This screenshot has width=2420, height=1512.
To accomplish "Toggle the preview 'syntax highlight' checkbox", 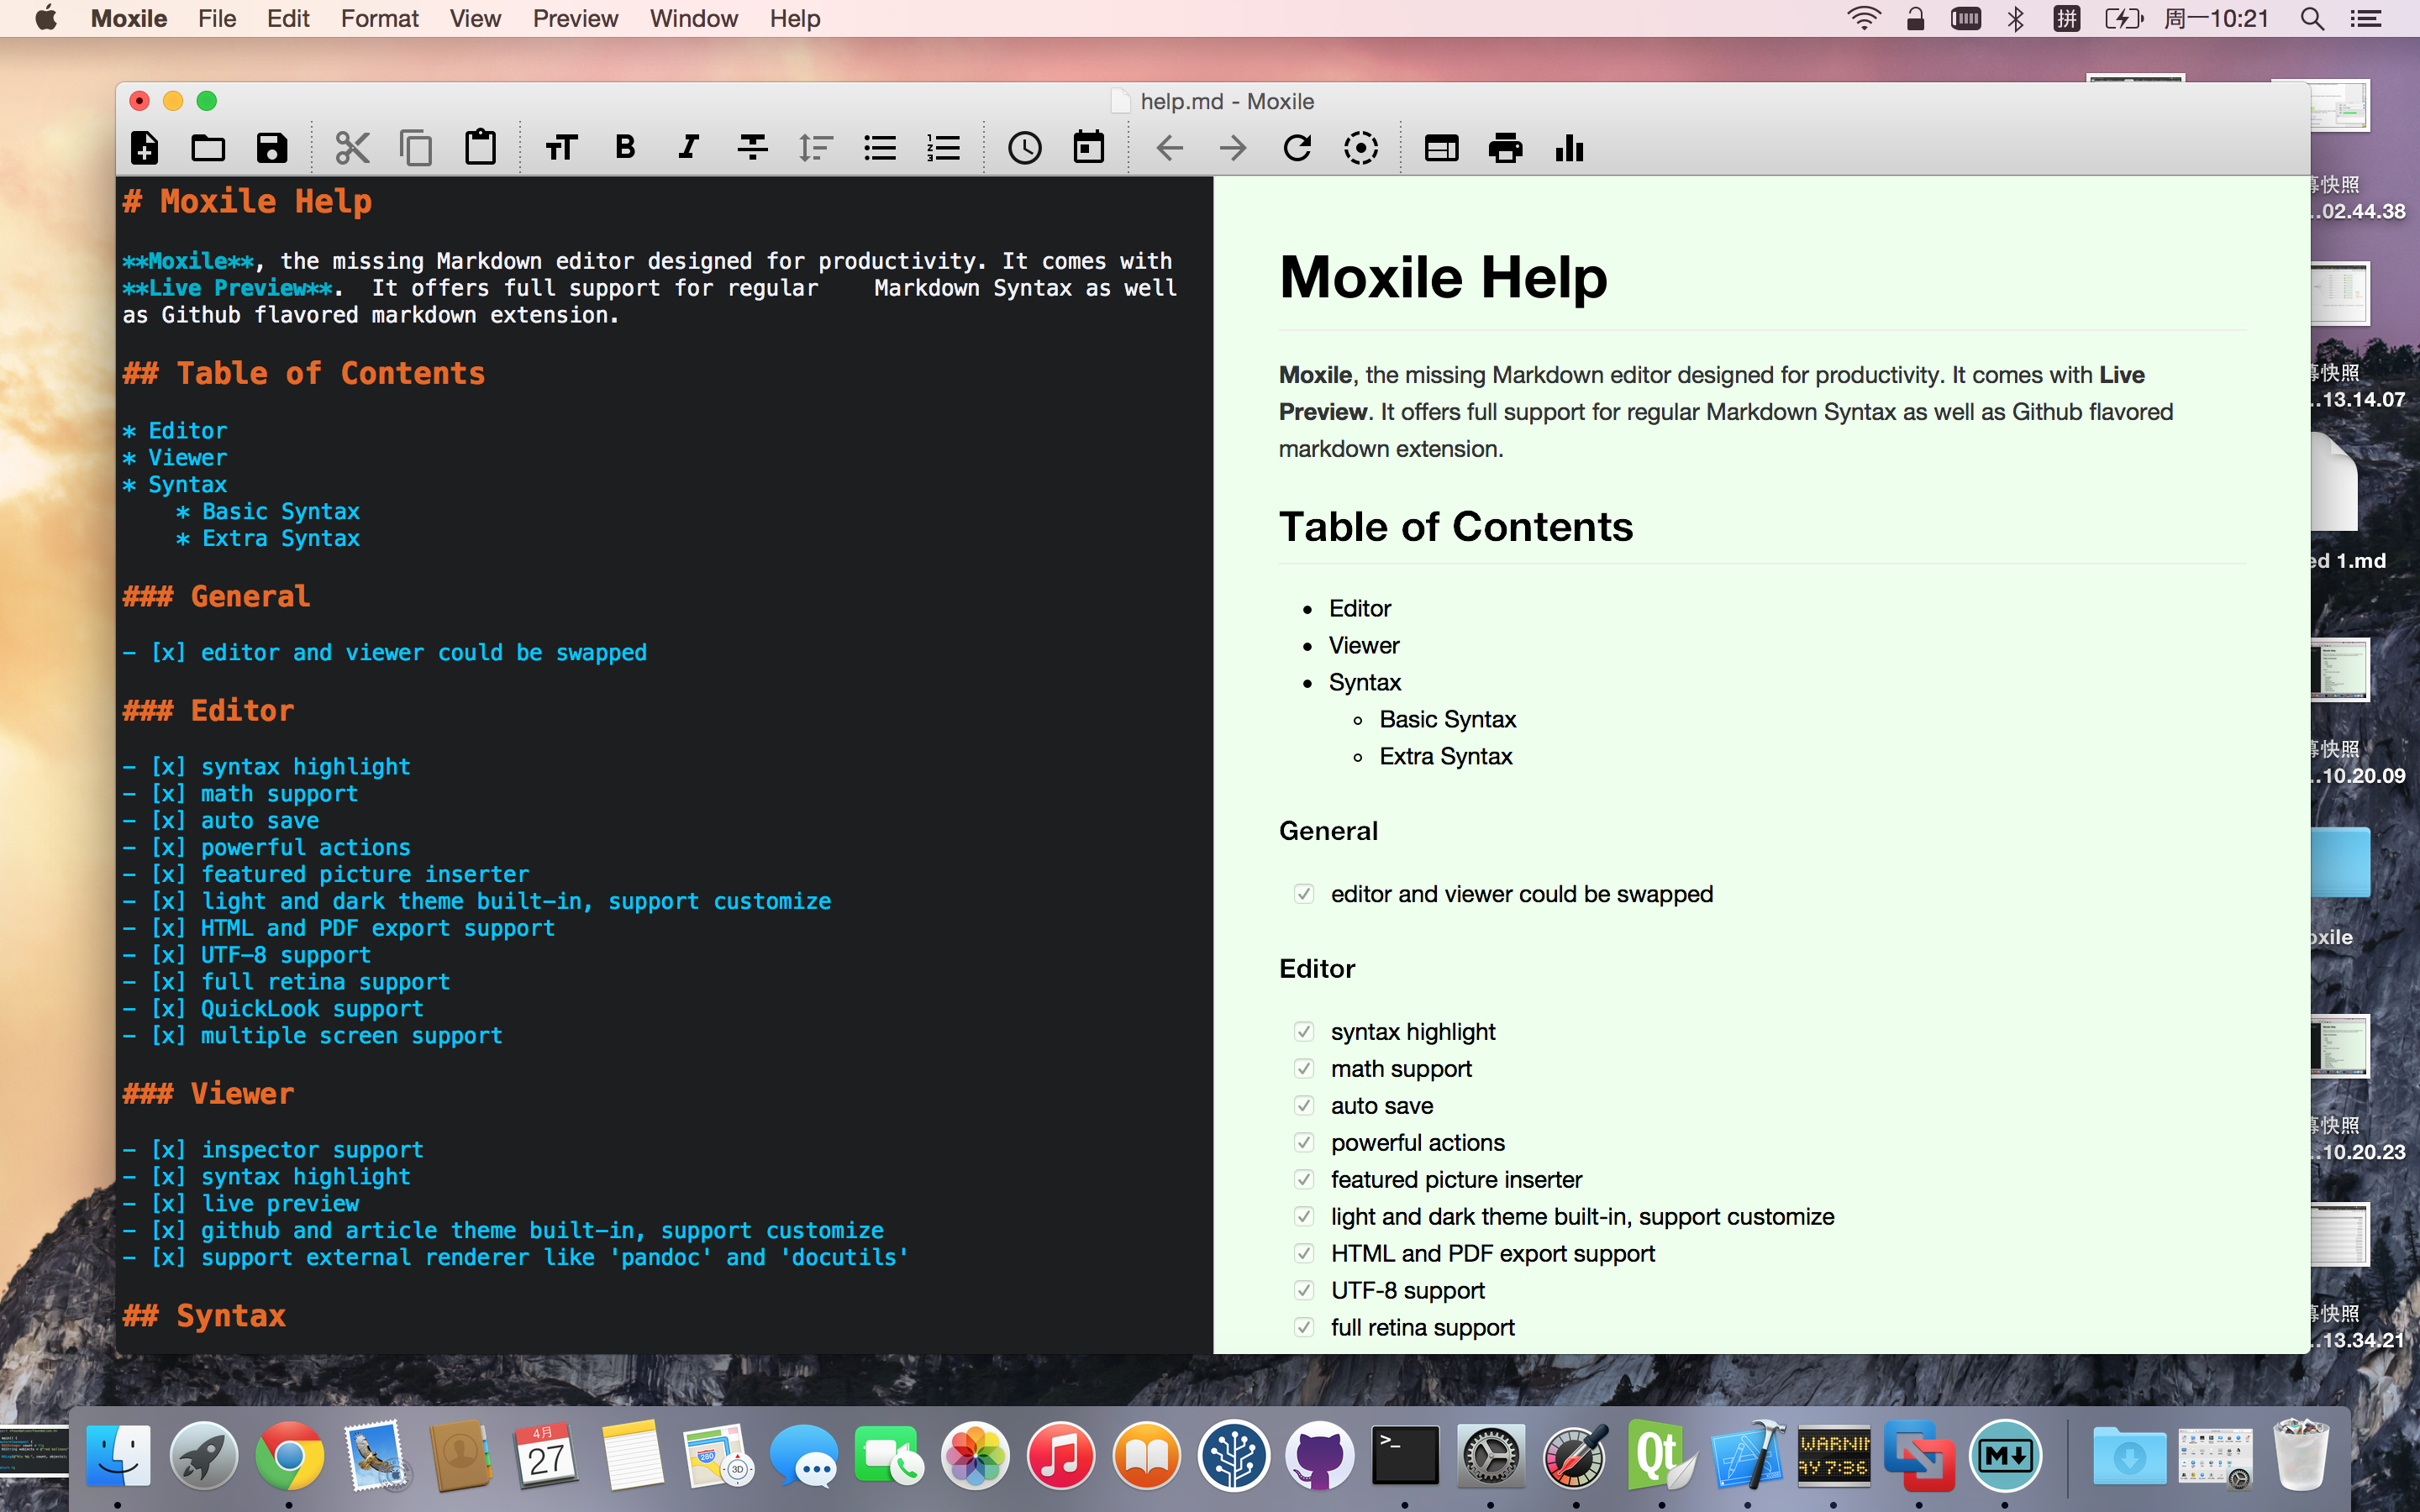I will (x=1304, y=1031).
